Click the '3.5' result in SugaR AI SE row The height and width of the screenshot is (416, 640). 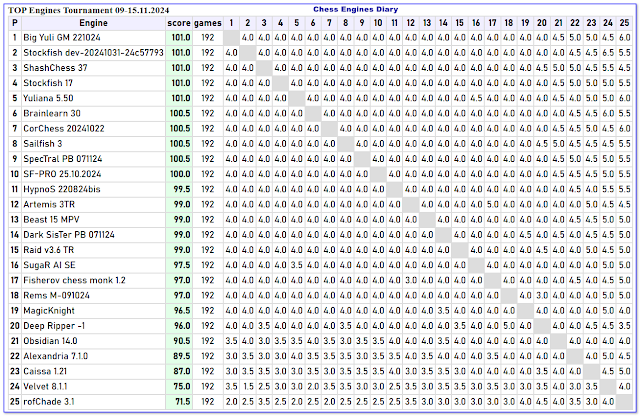[297, 265]
